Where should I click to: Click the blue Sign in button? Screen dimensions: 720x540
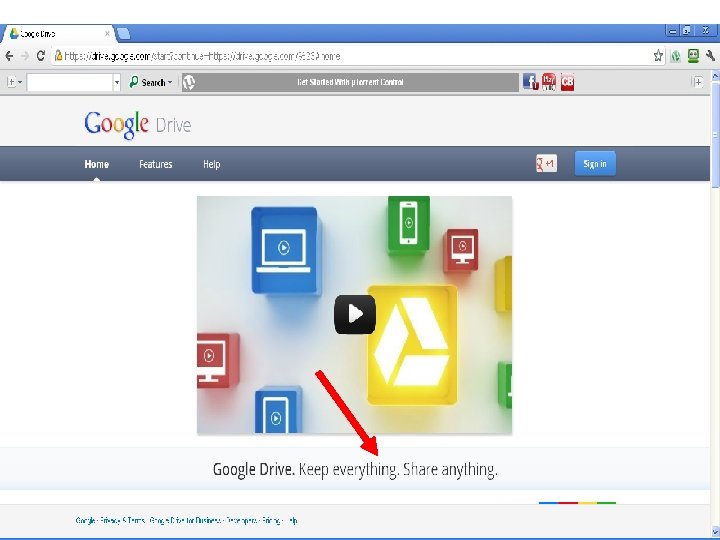tap(595, 163)
